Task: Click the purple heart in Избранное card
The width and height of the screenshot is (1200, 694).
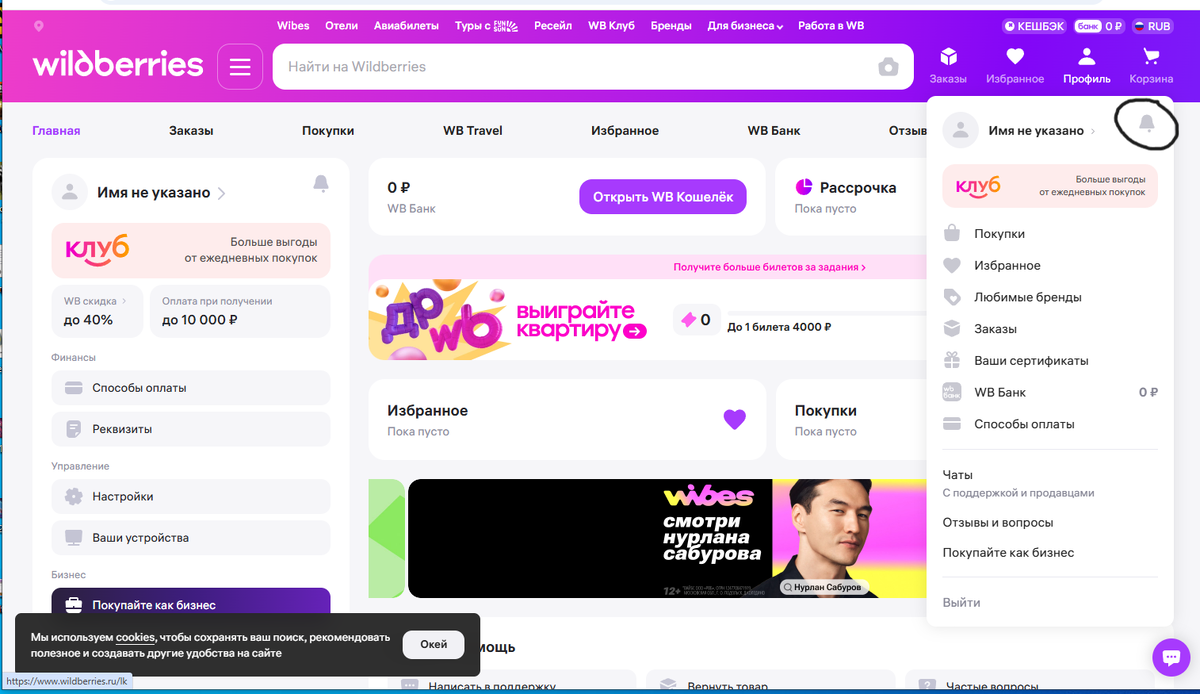Action: [735, 420]
